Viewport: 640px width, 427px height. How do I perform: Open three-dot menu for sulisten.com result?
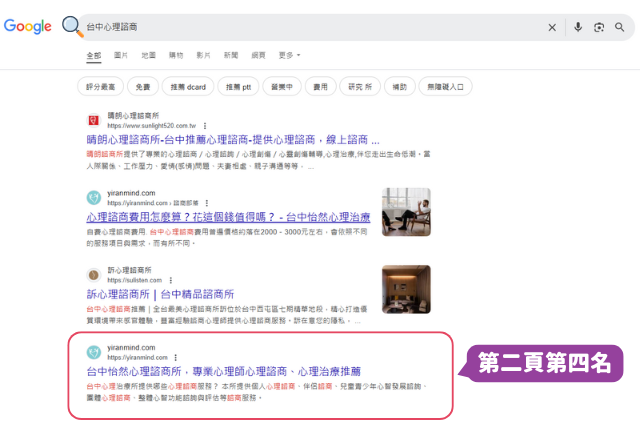171,280
